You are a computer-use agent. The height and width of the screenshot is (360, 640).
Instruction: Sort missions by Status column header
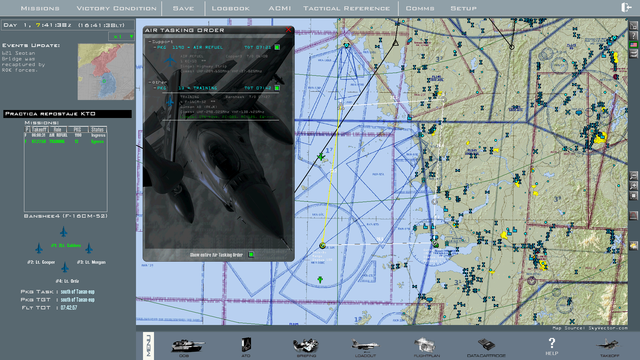click(x=97, y=129)
